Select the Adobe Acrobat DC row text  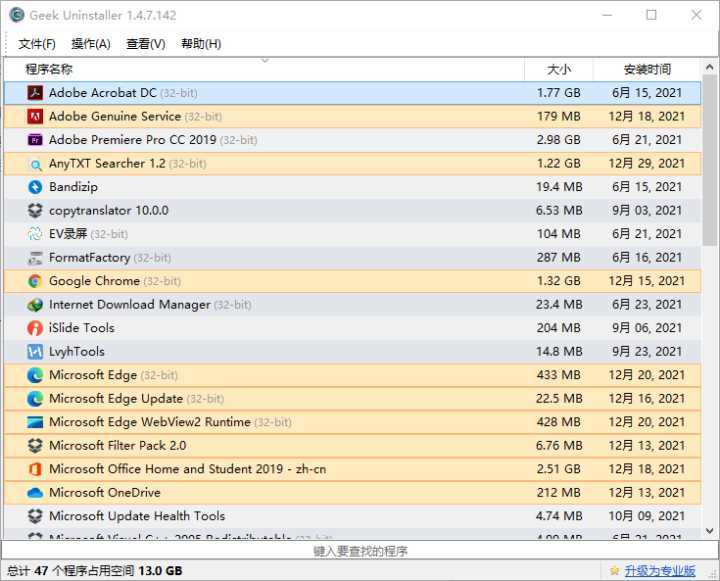[x=123, y=93]
